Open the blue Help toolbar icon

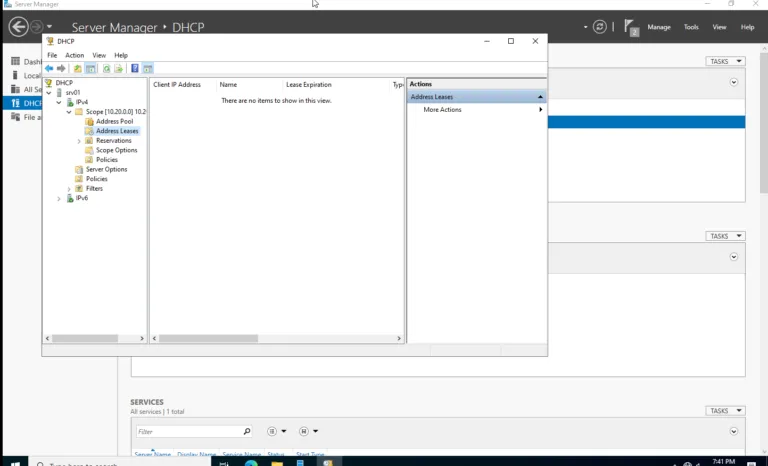pos(135,69)
